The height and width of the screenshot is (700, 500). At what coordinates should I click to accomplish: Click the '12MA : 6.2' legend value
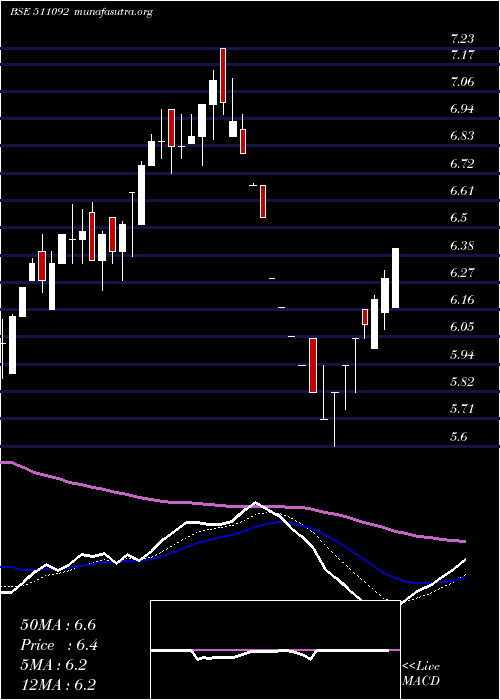tap(58, 685)
